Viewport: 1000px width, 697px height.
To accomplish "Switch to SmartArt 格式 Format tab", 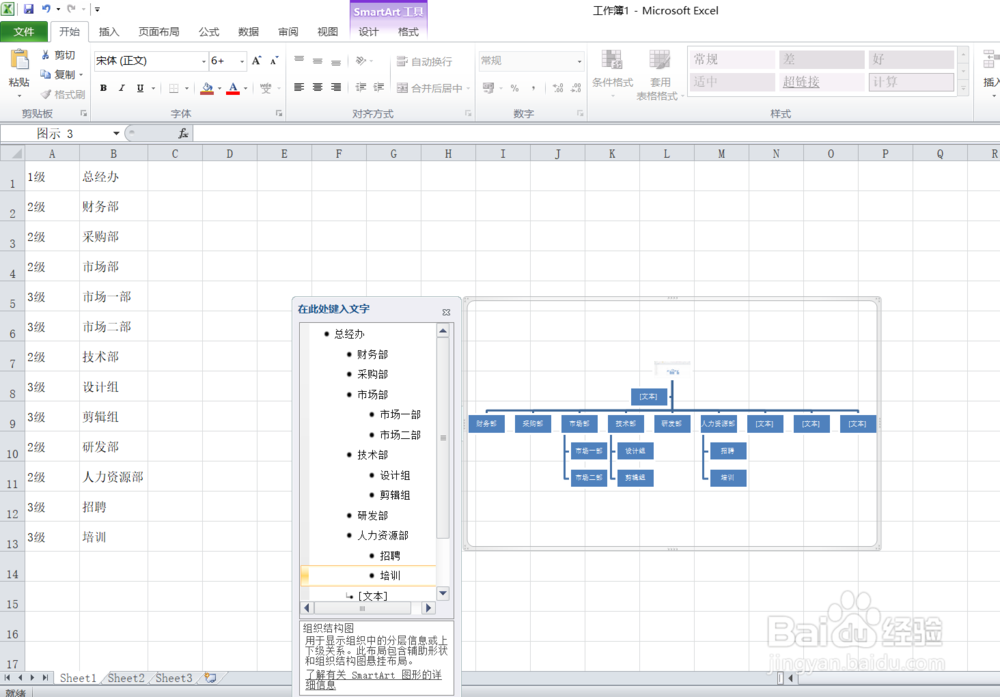I will [x=408, y=32].
